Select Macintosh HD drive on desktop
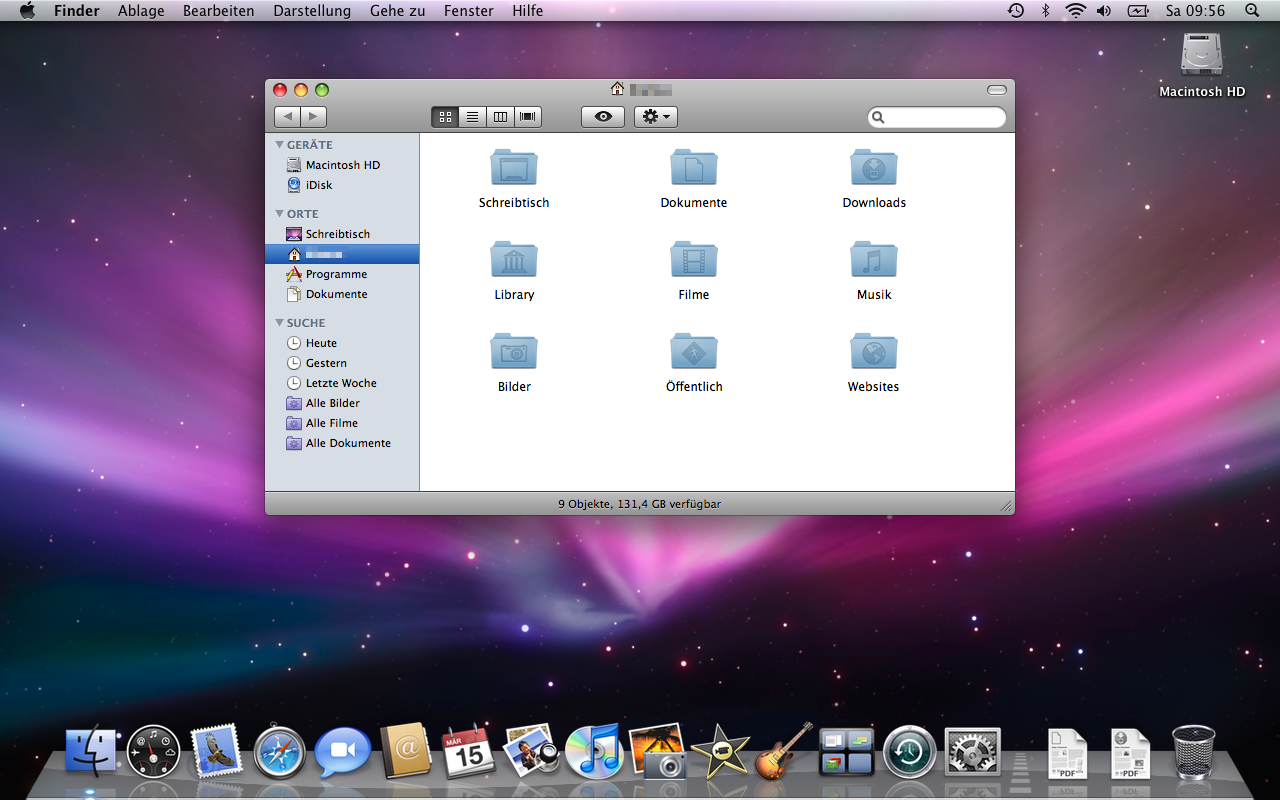 (x=1201, y=55)
